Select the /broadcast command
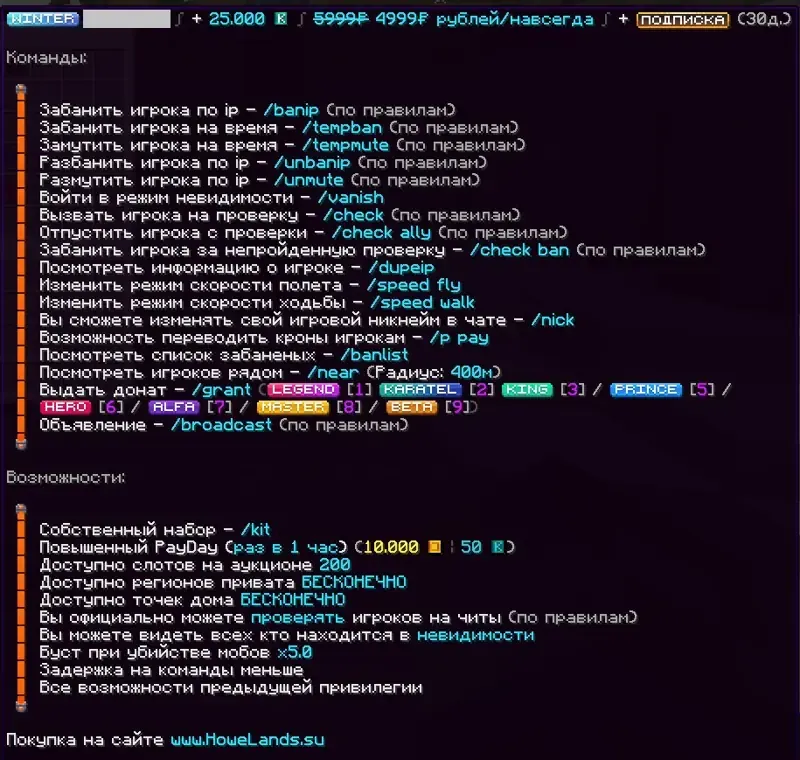 (x=221, y=425)
